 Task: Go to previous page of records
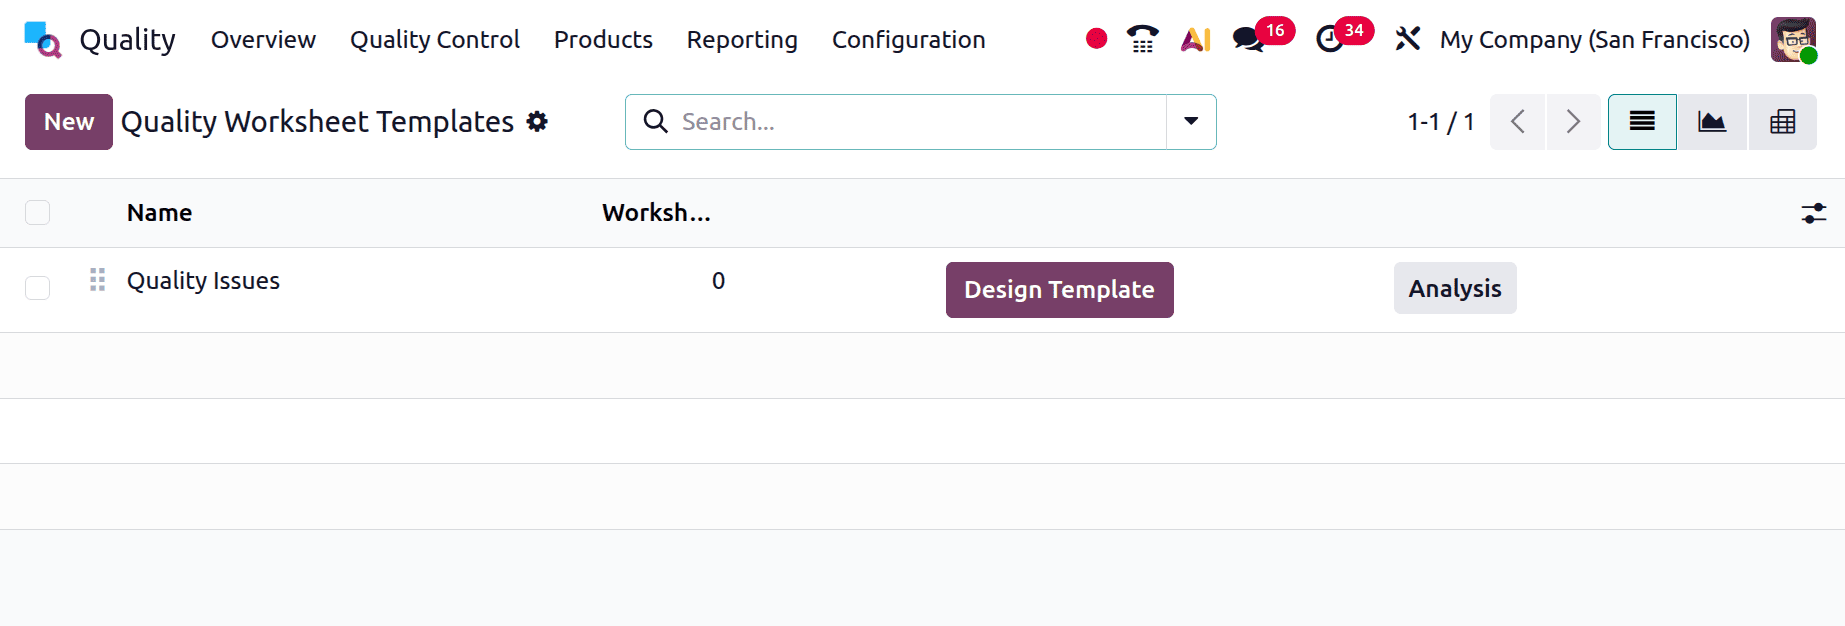click(1517, 122)
